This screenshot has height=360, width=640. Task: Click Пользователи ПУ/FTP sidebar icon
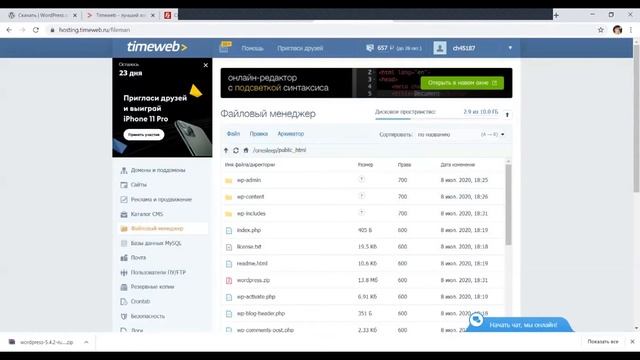point(124,272)
